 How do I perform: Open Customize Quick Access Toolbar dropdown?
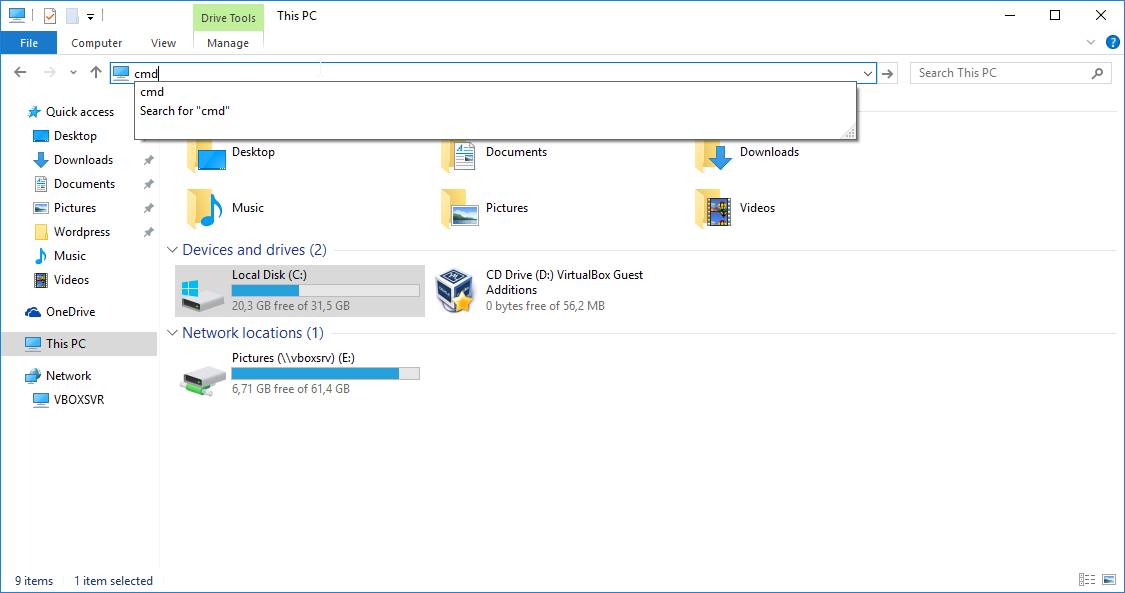(x=90, y=16)
